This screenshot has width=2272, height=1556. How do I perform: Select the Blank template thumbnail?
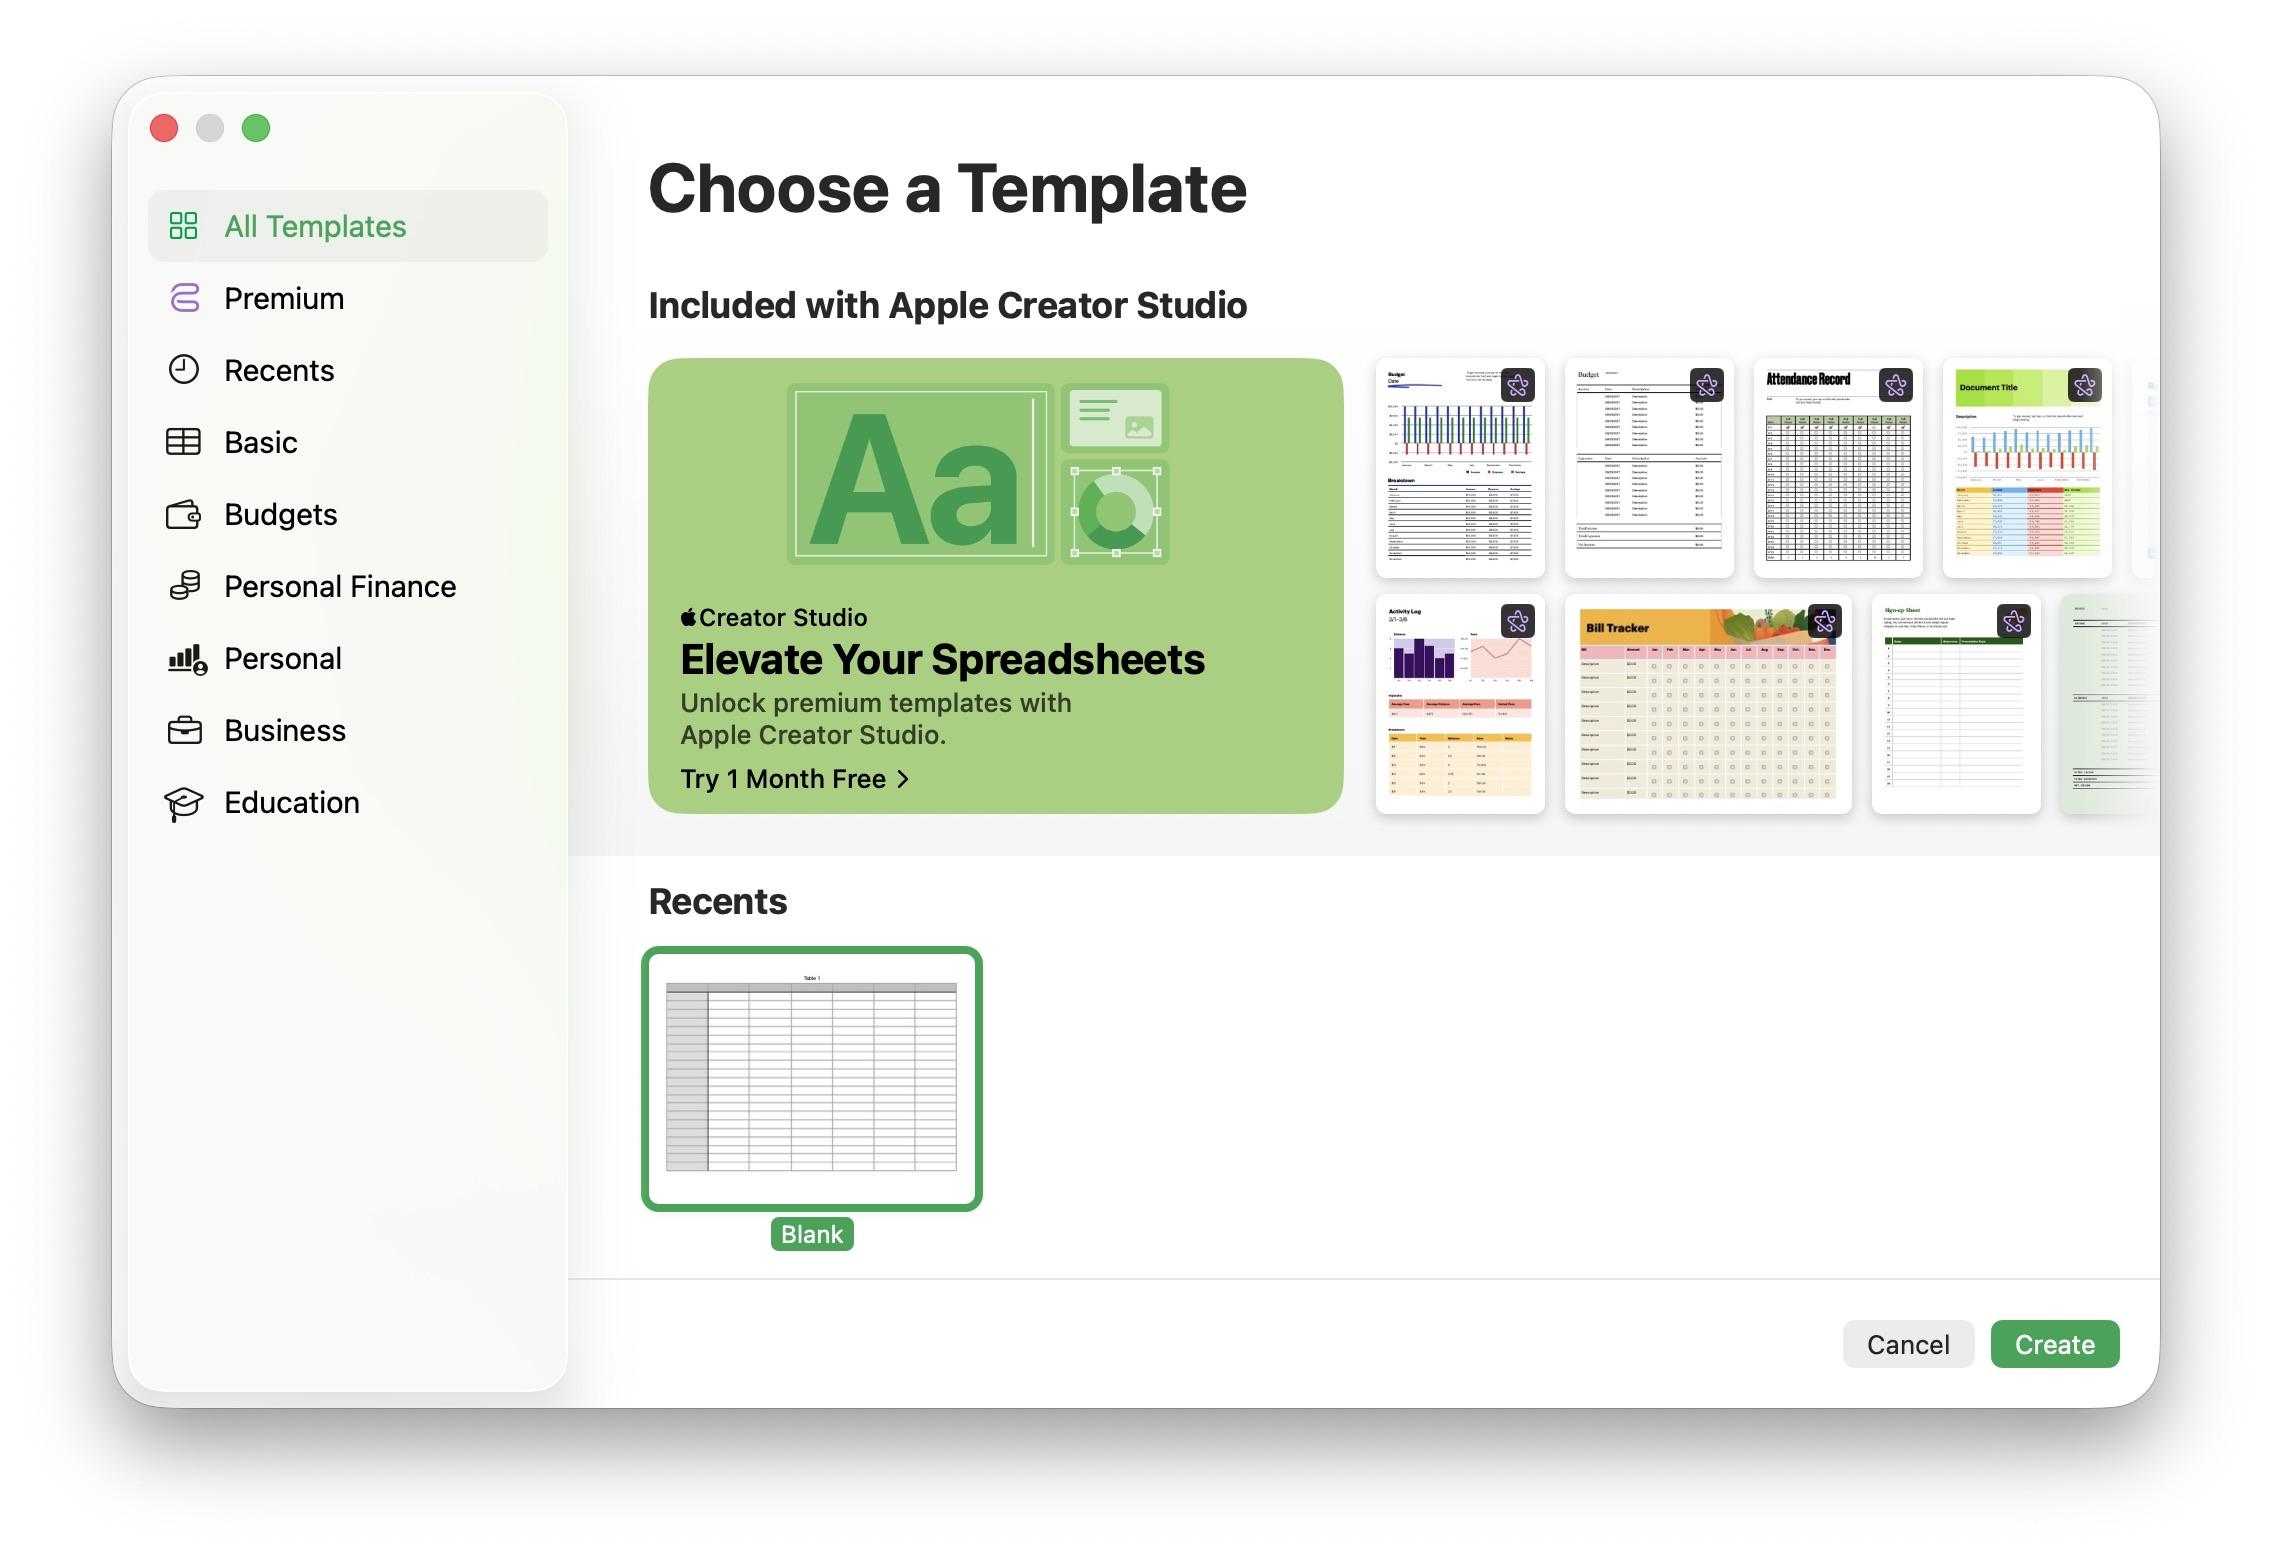(811, 1078)
